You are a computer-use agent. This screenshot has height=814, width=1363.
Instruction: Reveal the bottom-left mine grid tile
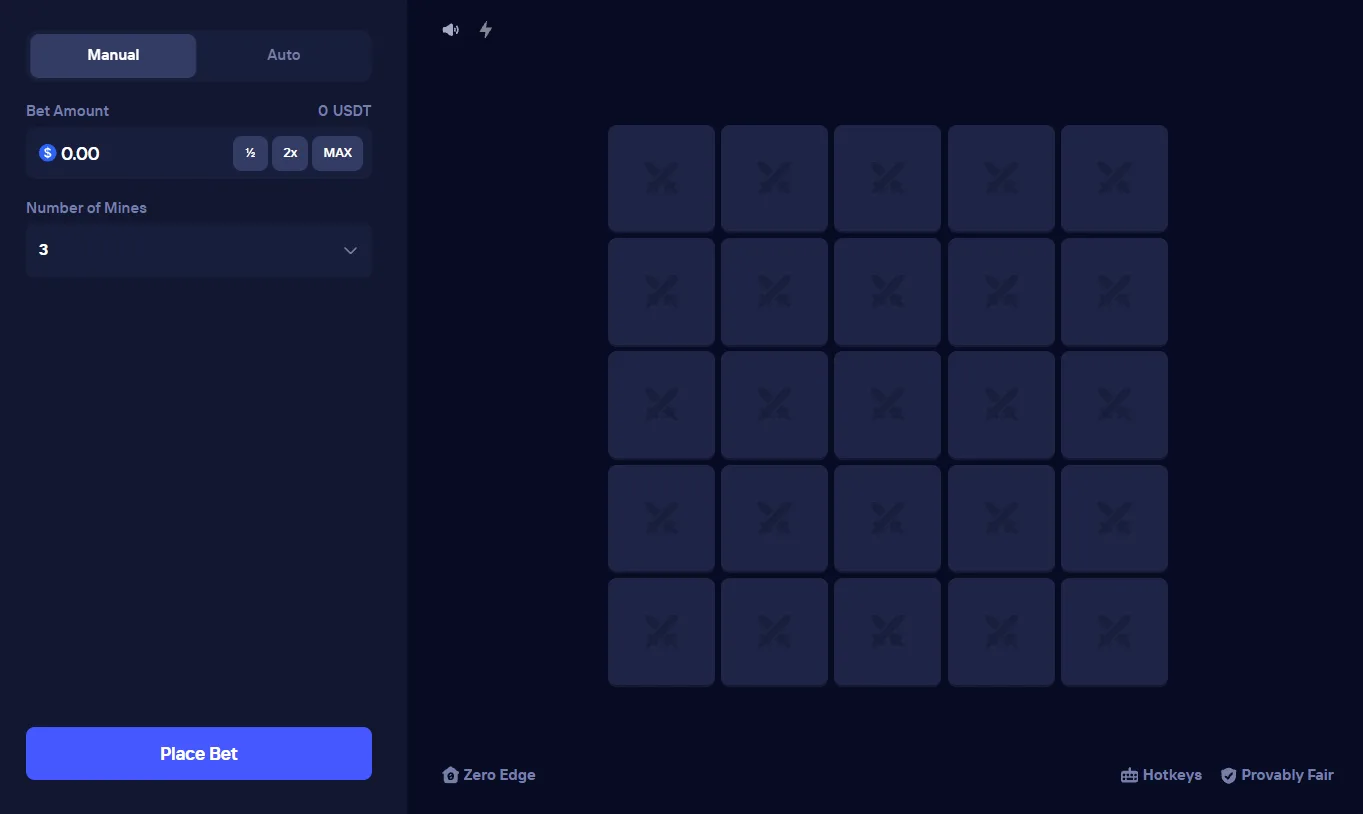[x=661, y=632]
